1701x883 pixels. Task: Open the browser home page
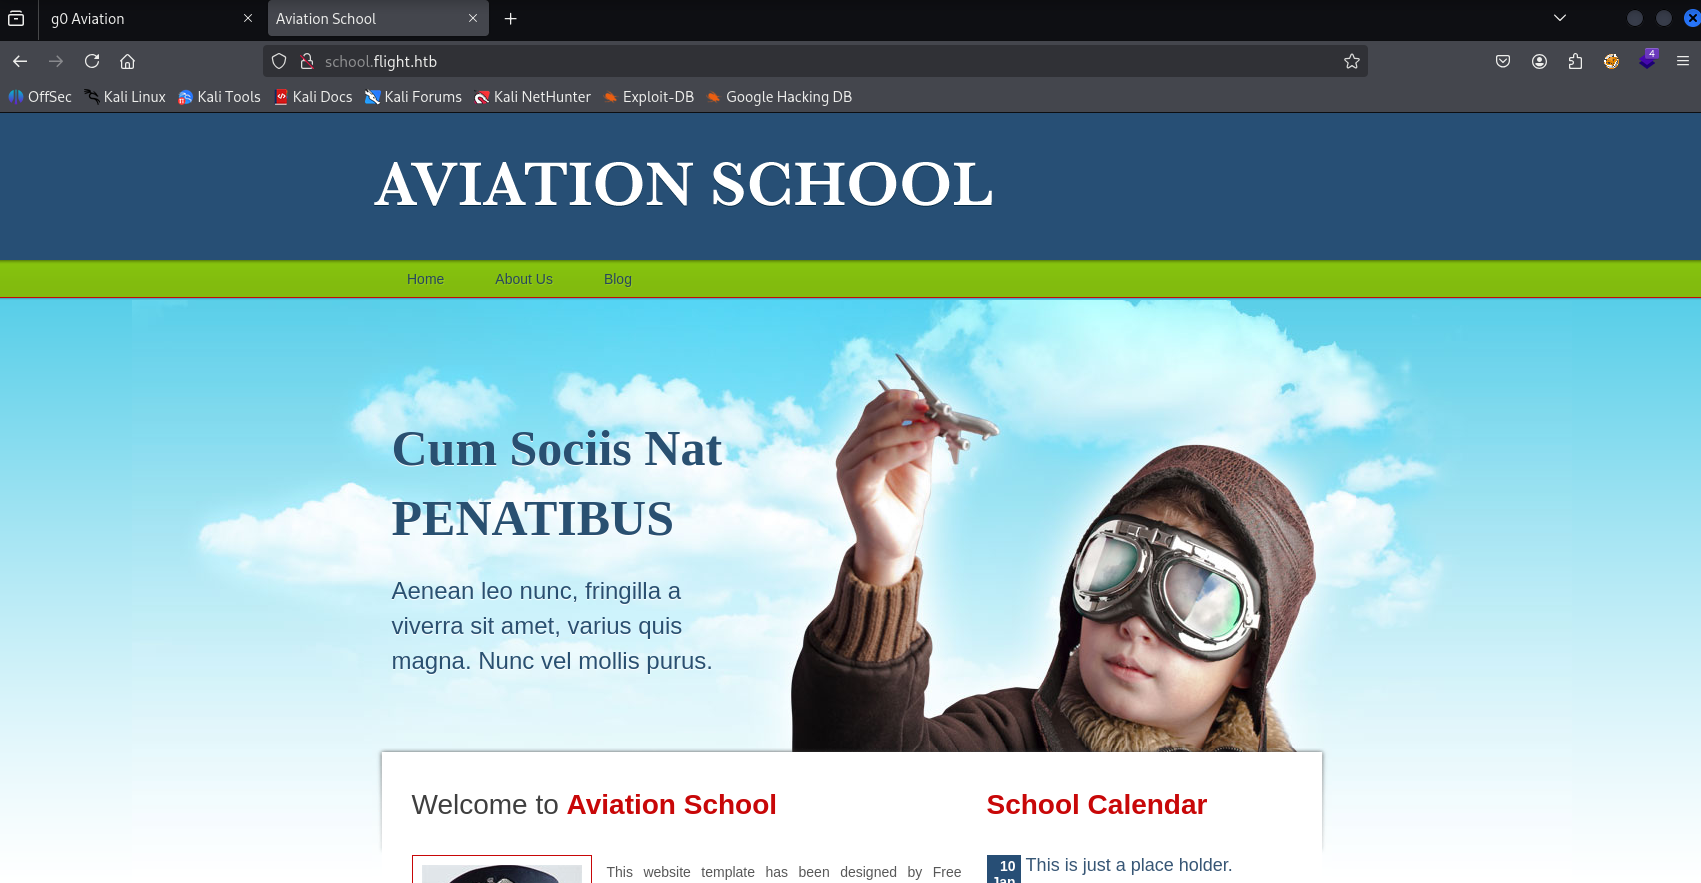[128, 61]
